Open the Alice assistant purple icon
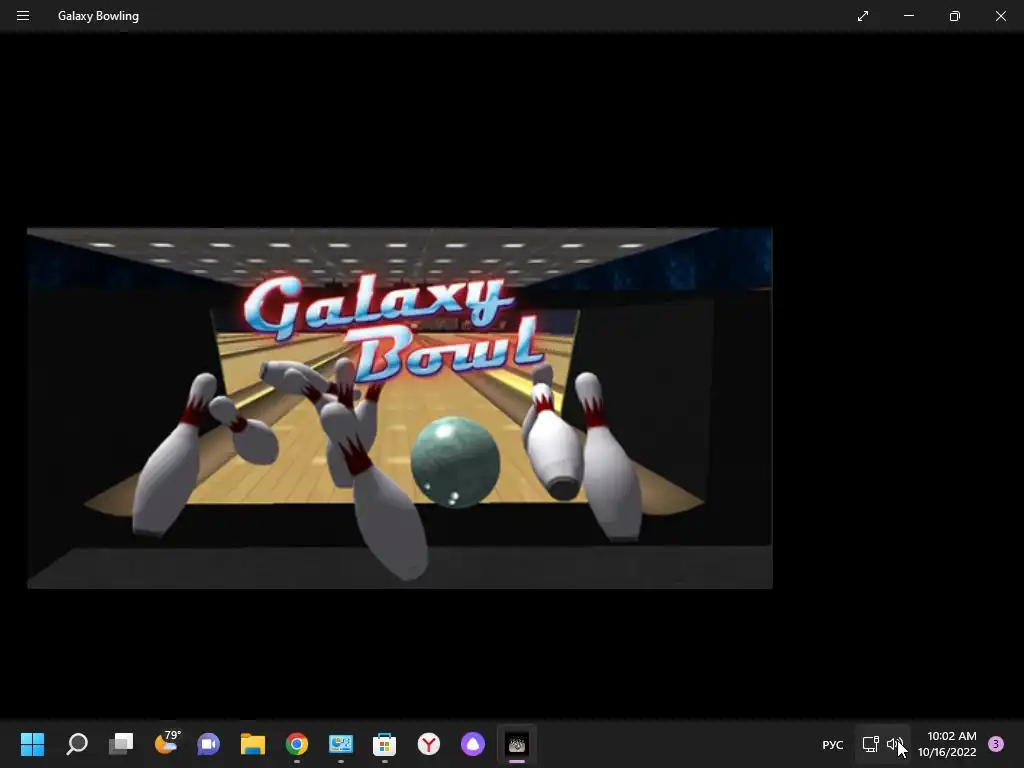The image size is (1024, 768). (473, 744)
